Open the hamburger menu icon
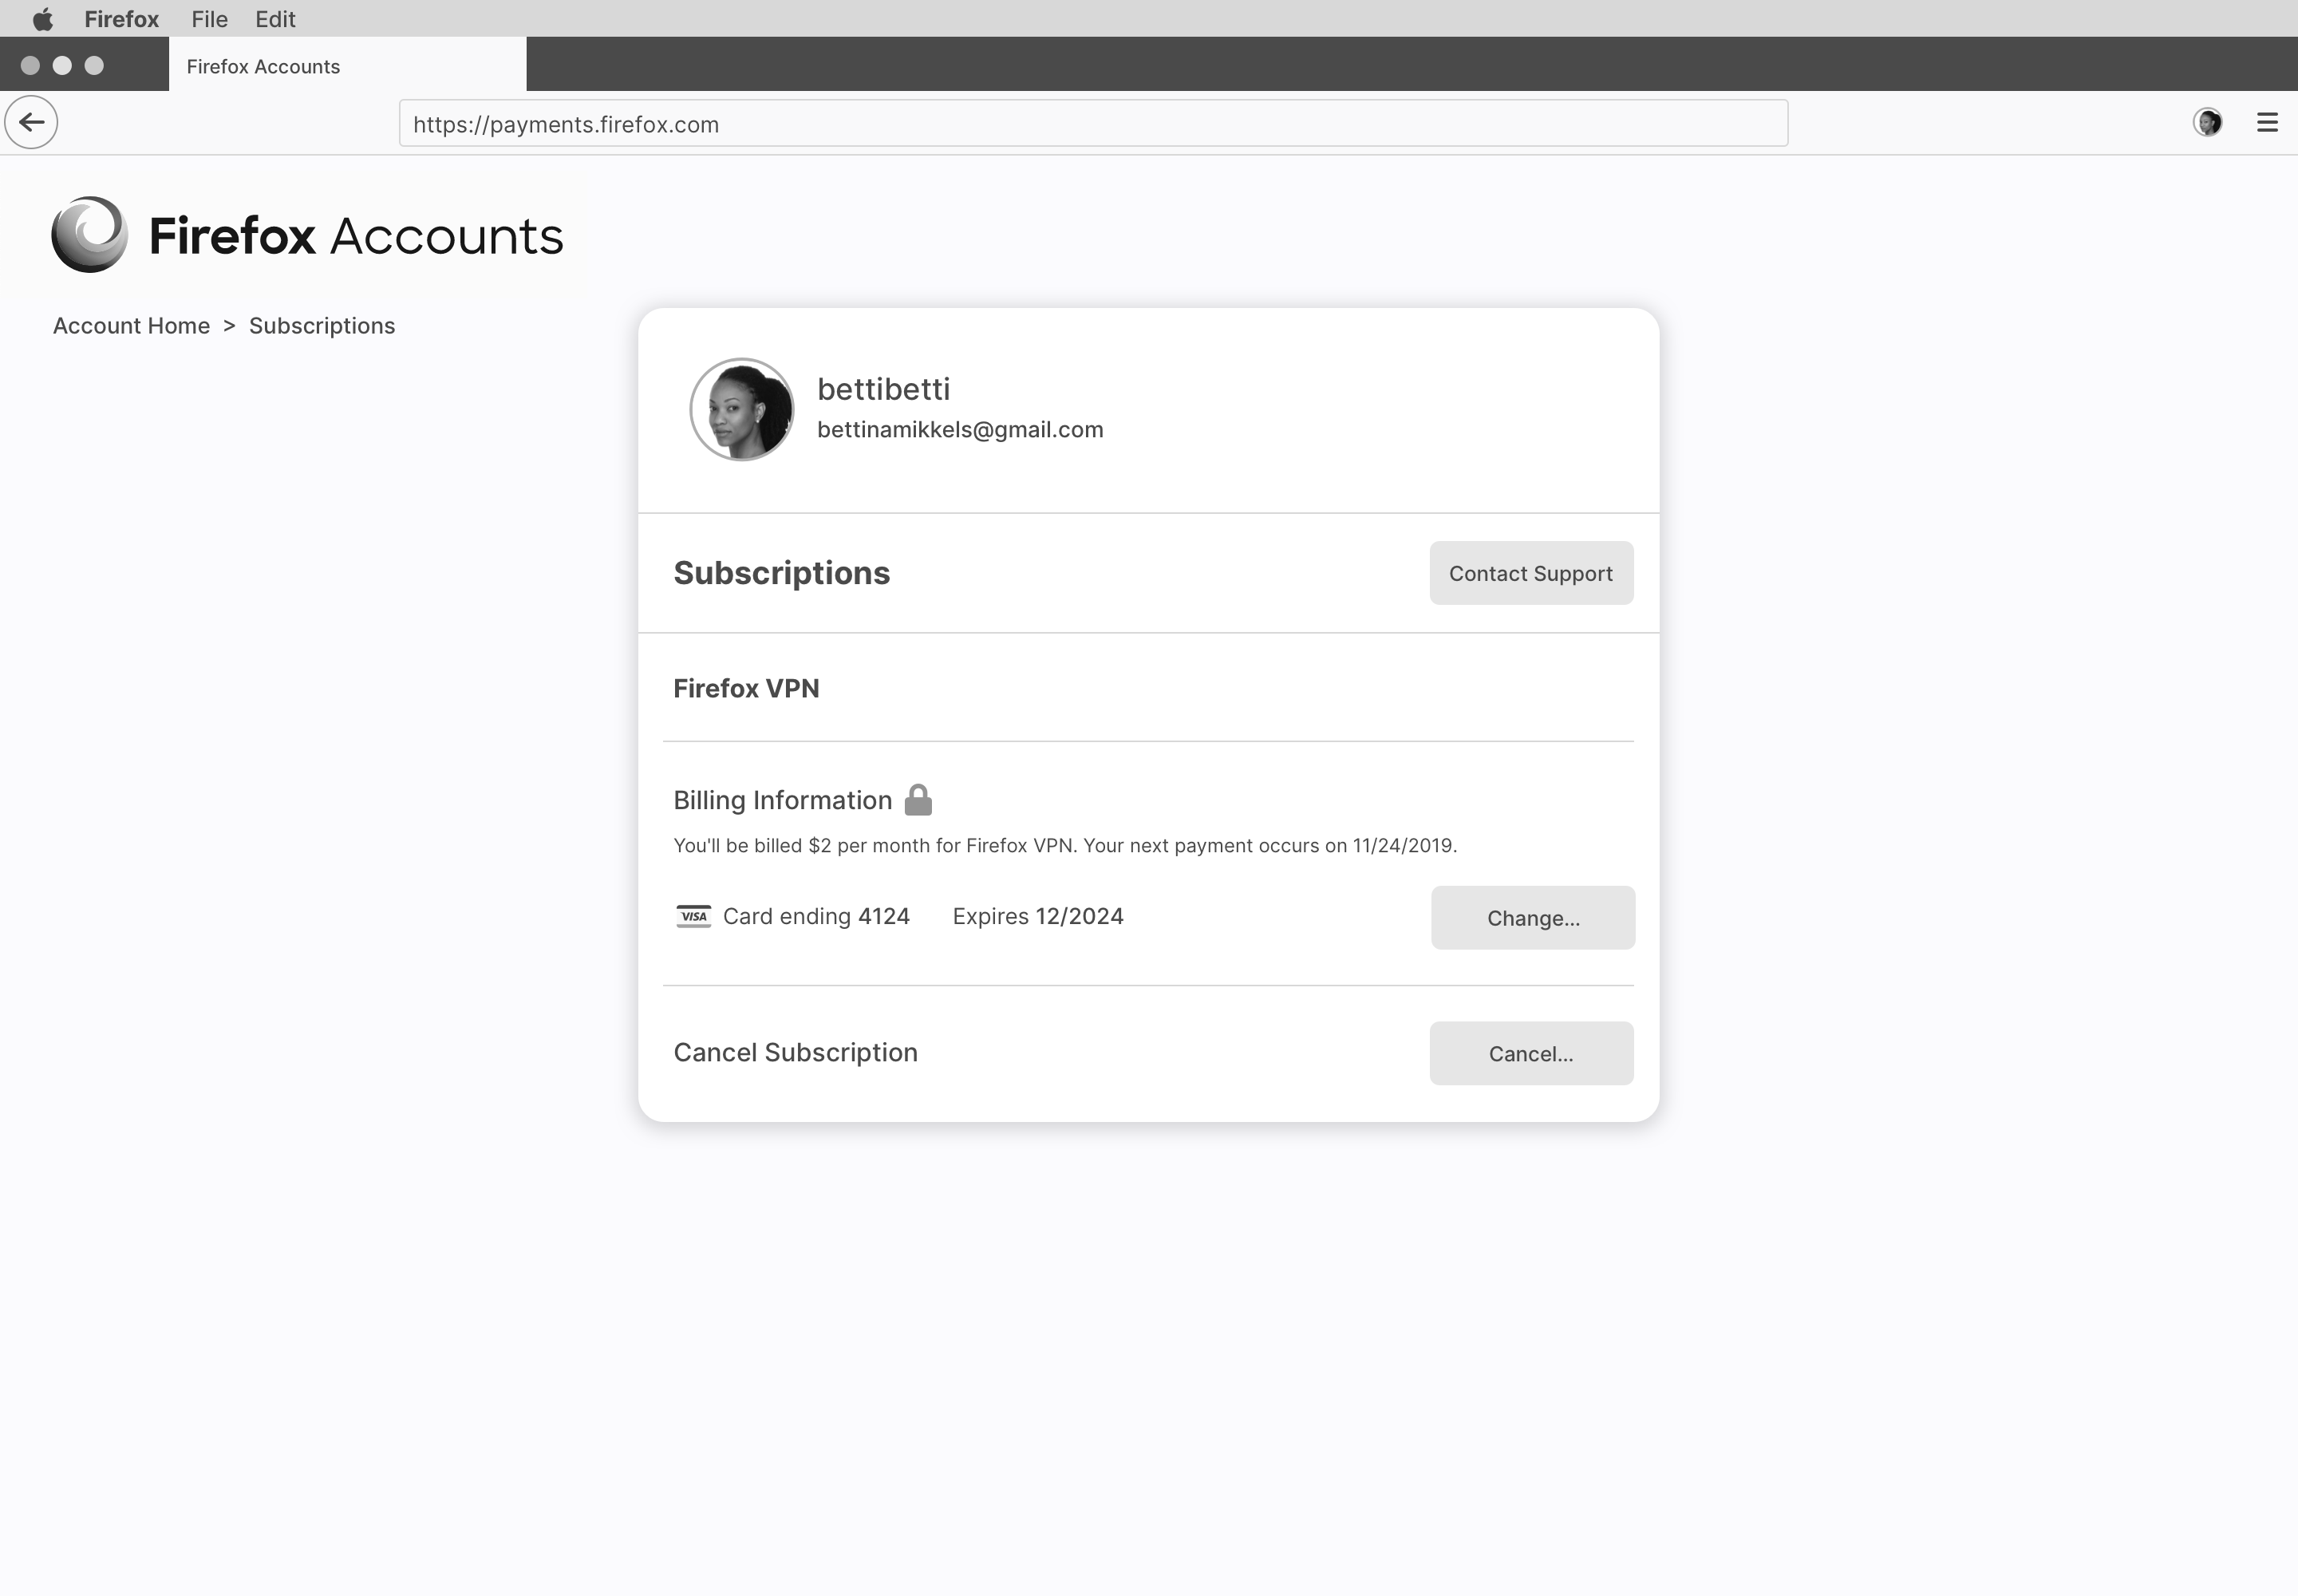The height and width of the screenshot is (1596, 2298). 2267,122
